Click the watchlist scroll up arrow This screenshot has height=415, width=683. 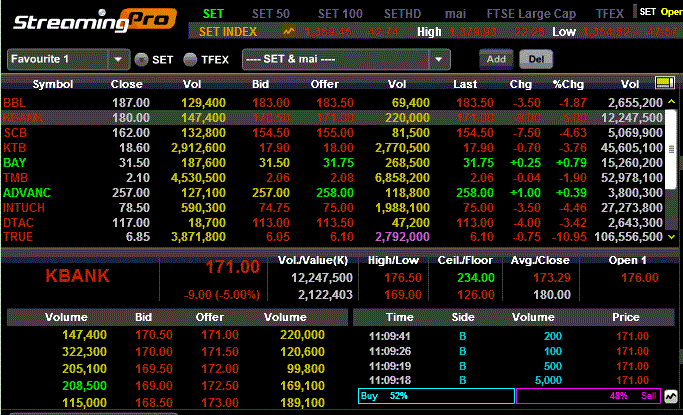click(671, 101)
